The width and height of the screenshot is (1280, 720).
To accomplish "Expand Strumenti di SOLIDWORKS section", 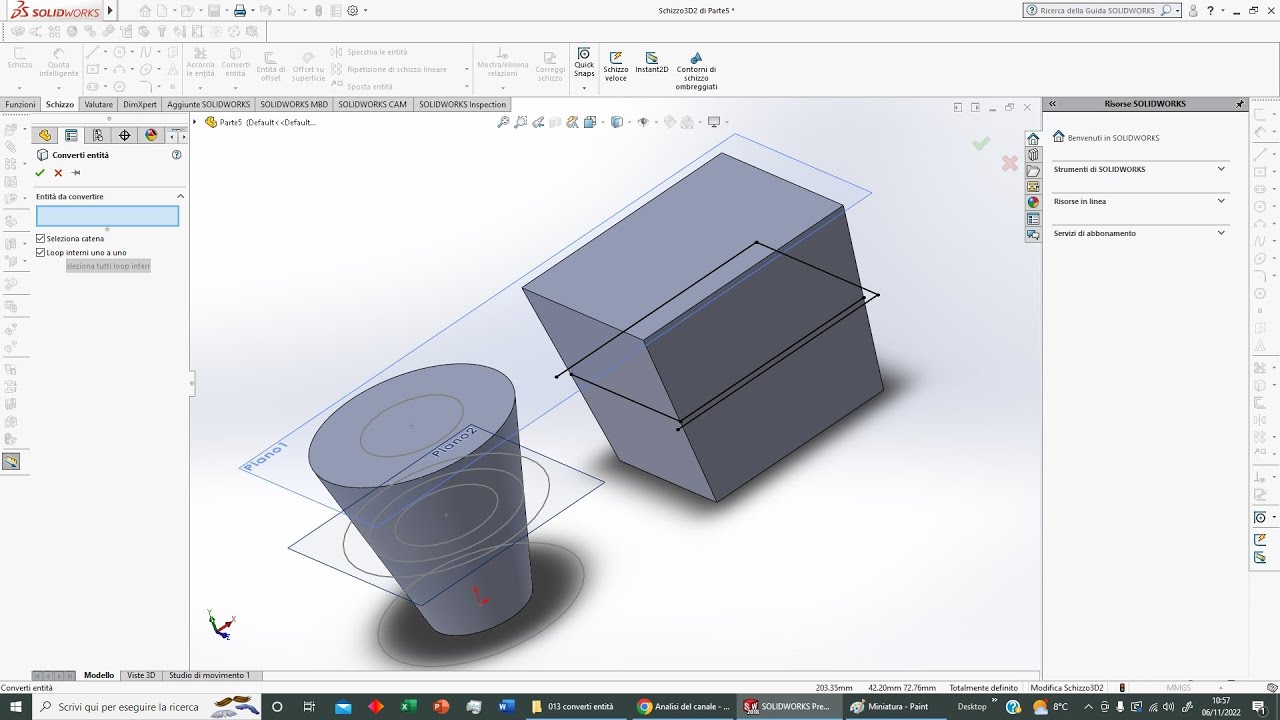I will tap(1221, 169).
